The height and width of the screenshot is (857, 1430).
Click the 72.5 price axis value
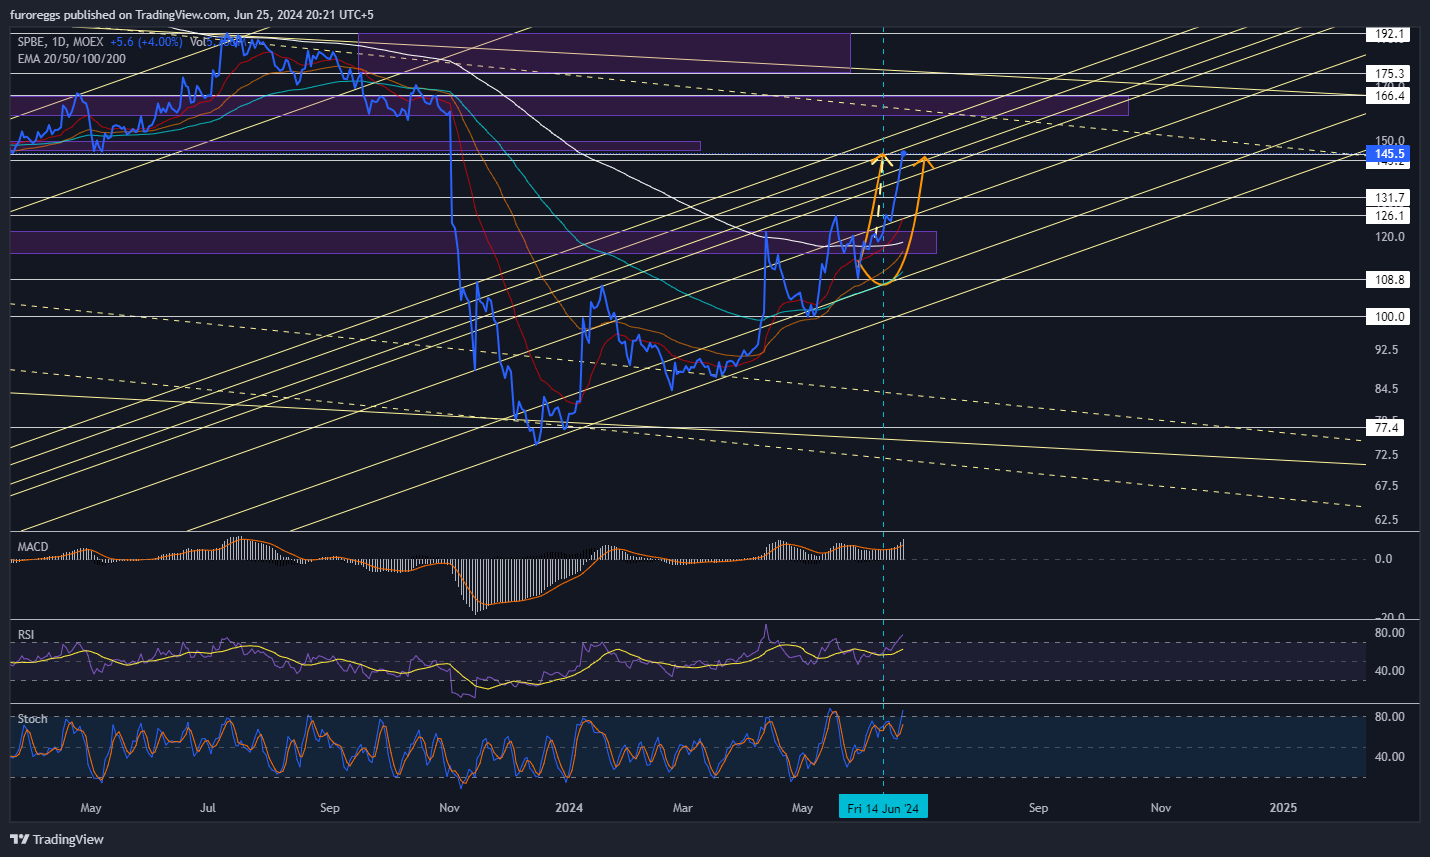pos(1387,455)
